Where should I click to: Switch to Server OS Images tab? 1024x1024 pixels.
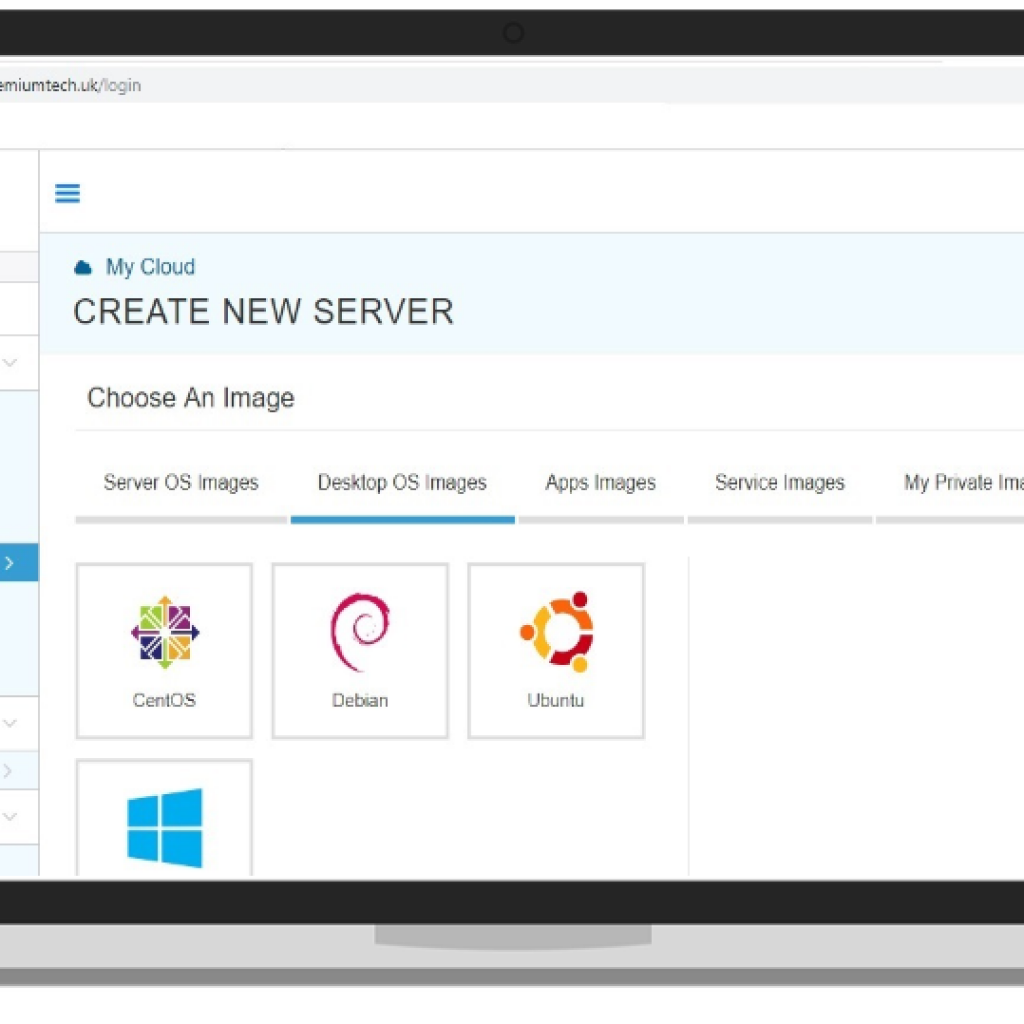[x=181, y=483]
